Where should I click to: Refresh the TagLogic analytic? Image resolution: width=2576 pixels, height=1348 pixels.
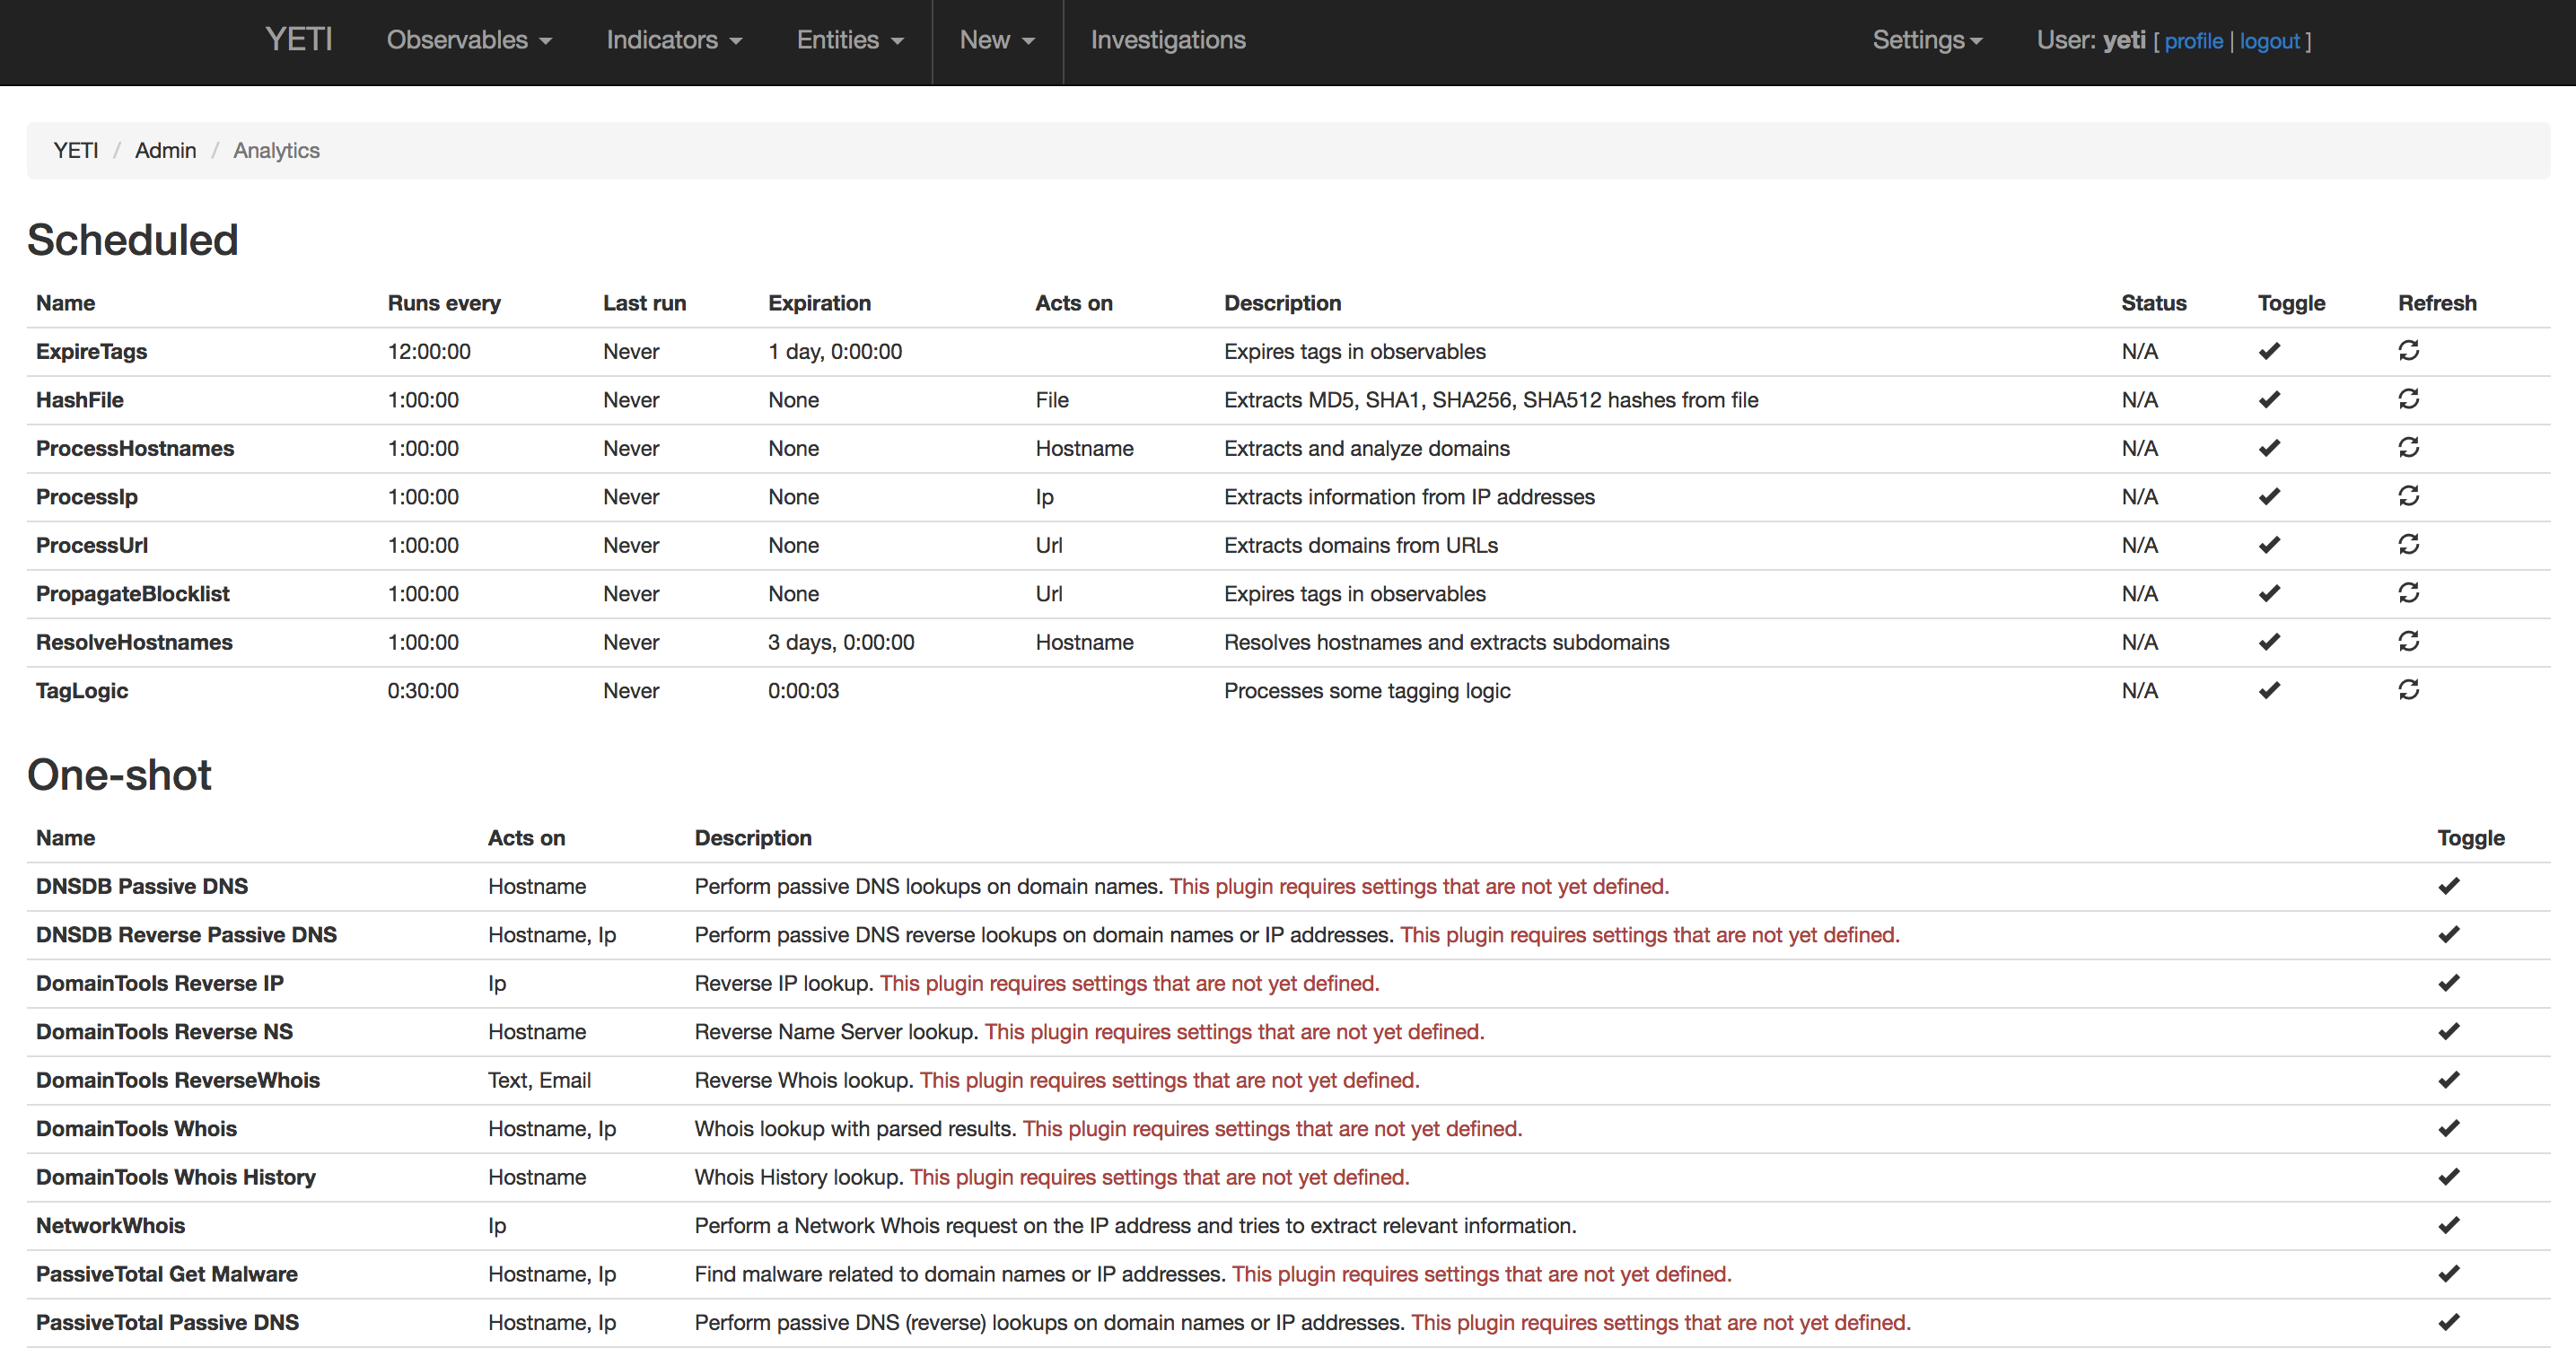click(x=2408, y=690)
